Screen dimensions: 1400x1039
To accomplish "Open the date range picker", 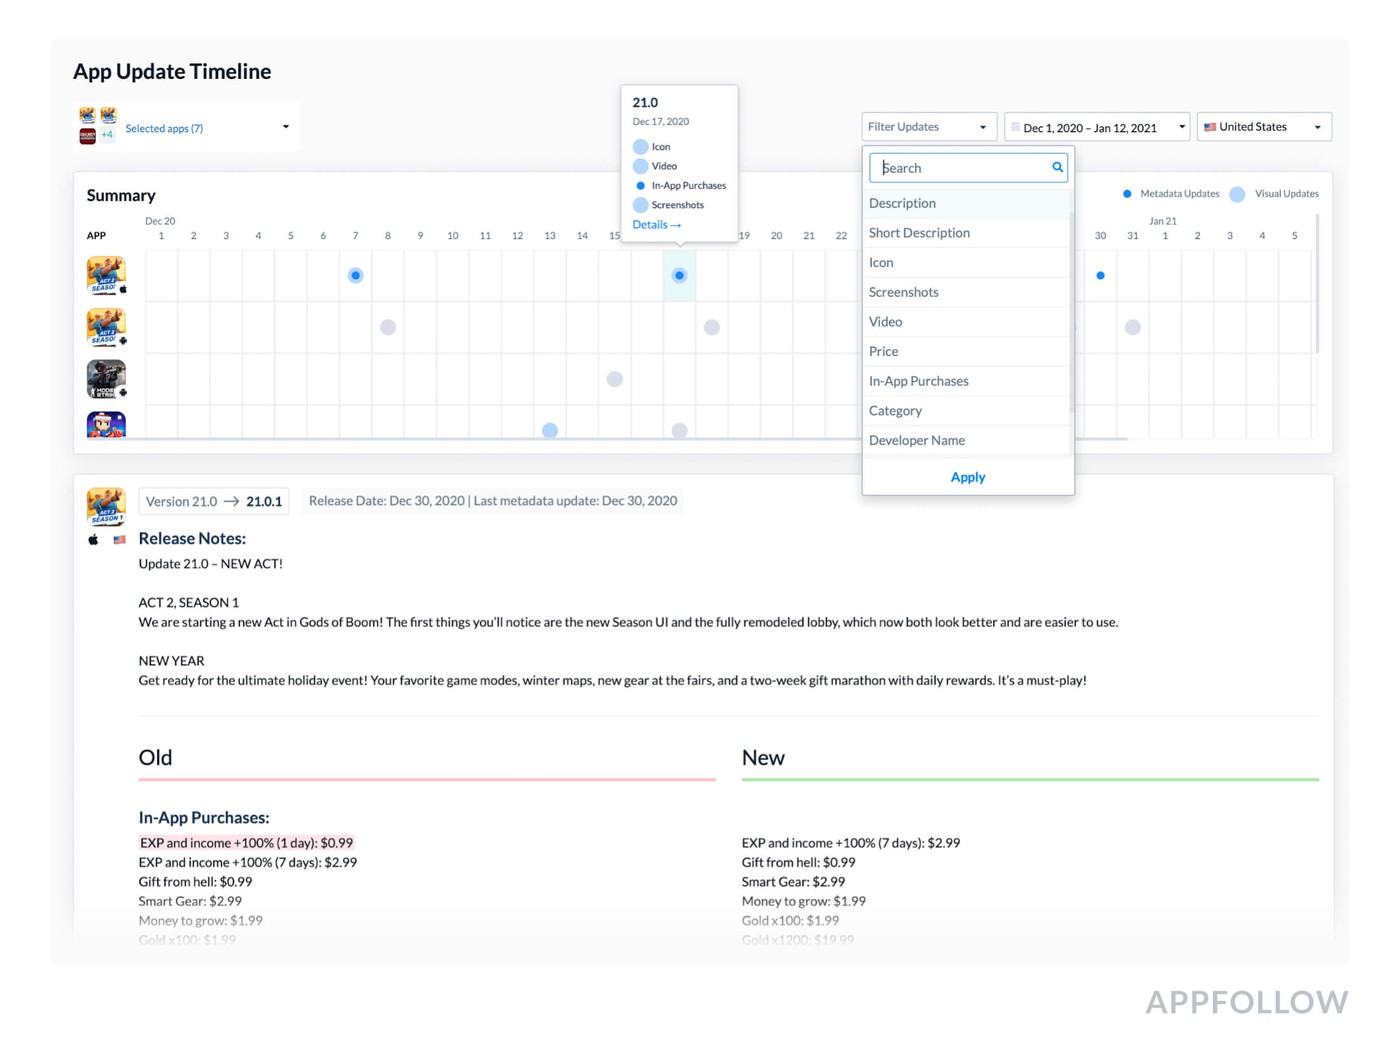I will click(x=1097, y=127).
